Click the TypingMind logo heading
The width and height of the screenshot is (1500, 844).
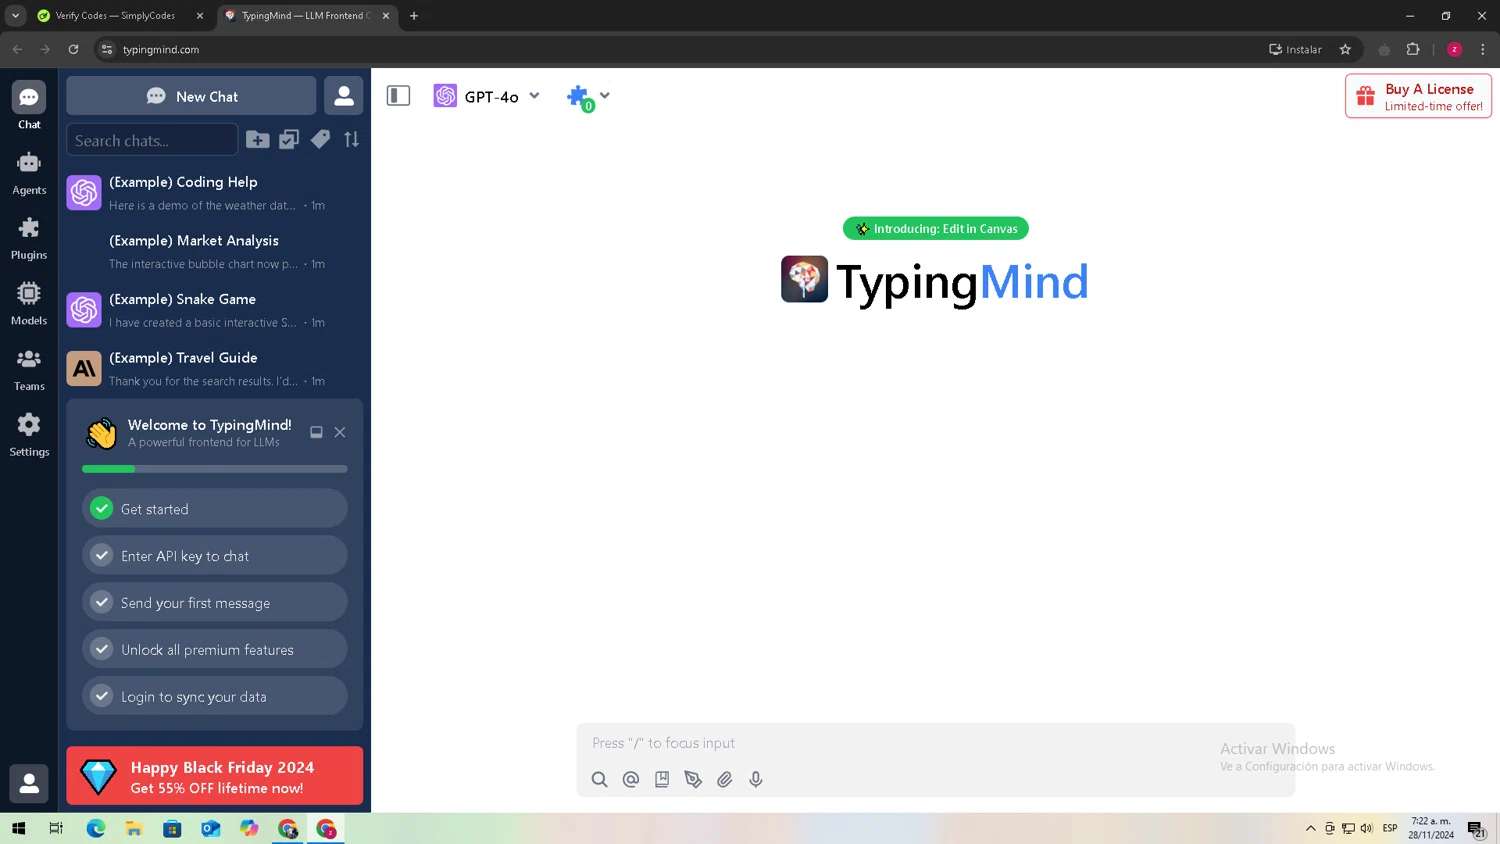[935, 281]
